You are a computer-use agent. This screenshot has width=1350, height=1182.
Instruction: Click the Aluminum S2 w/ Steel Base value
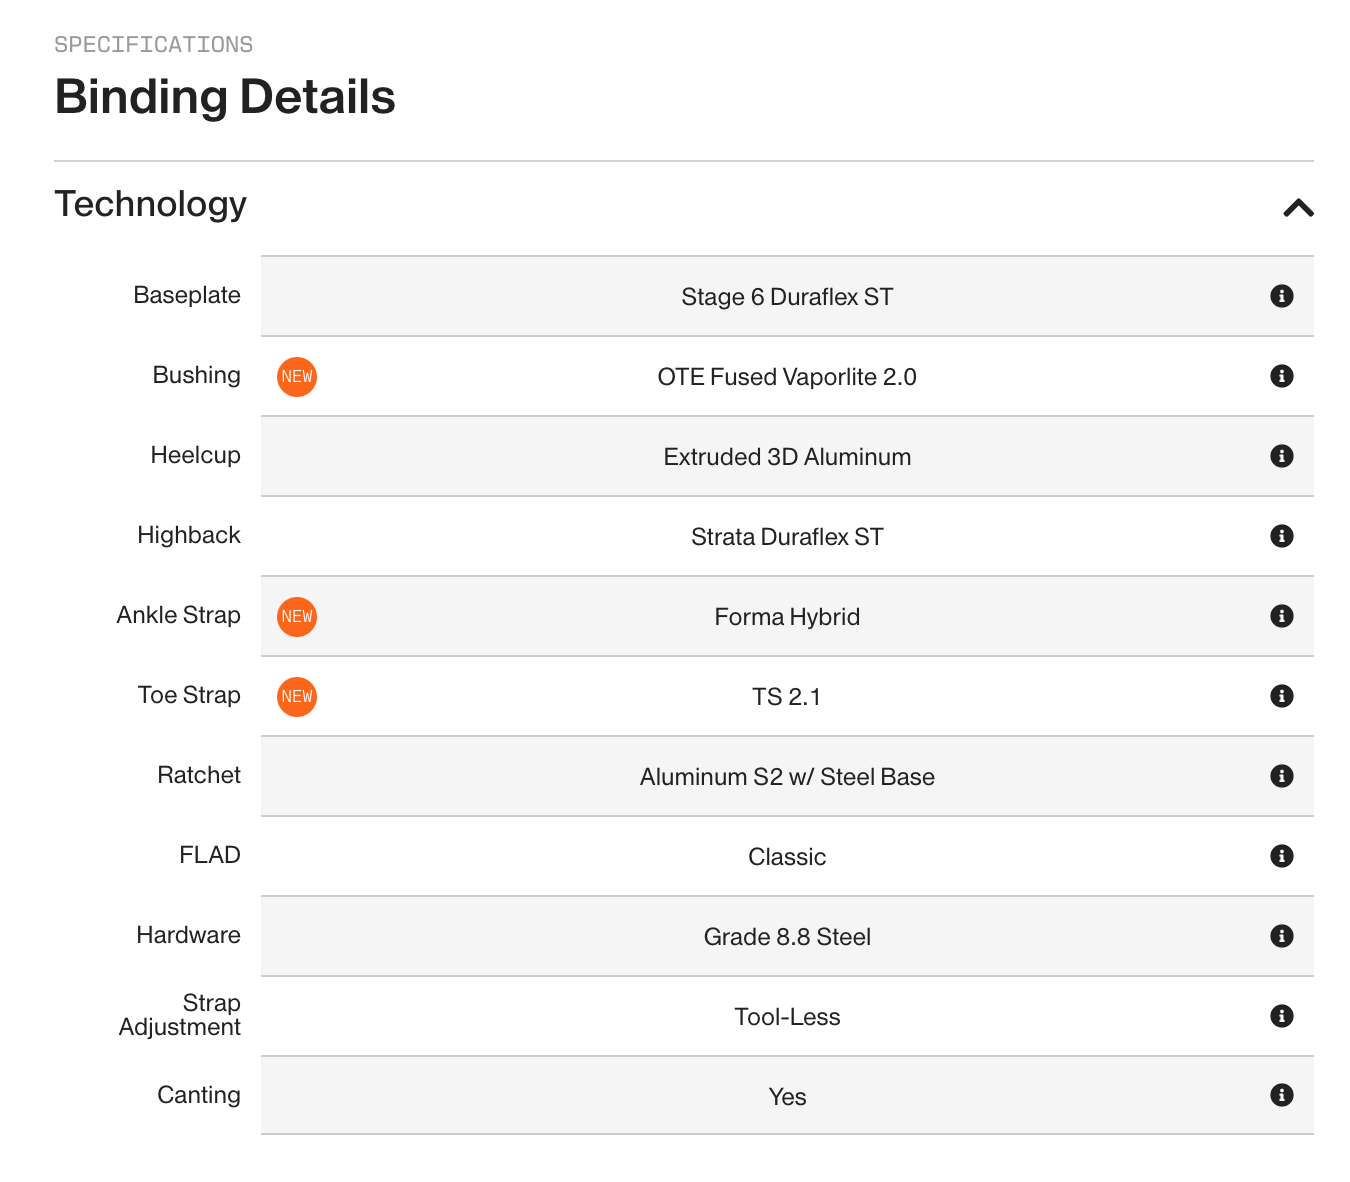(787, 777)
